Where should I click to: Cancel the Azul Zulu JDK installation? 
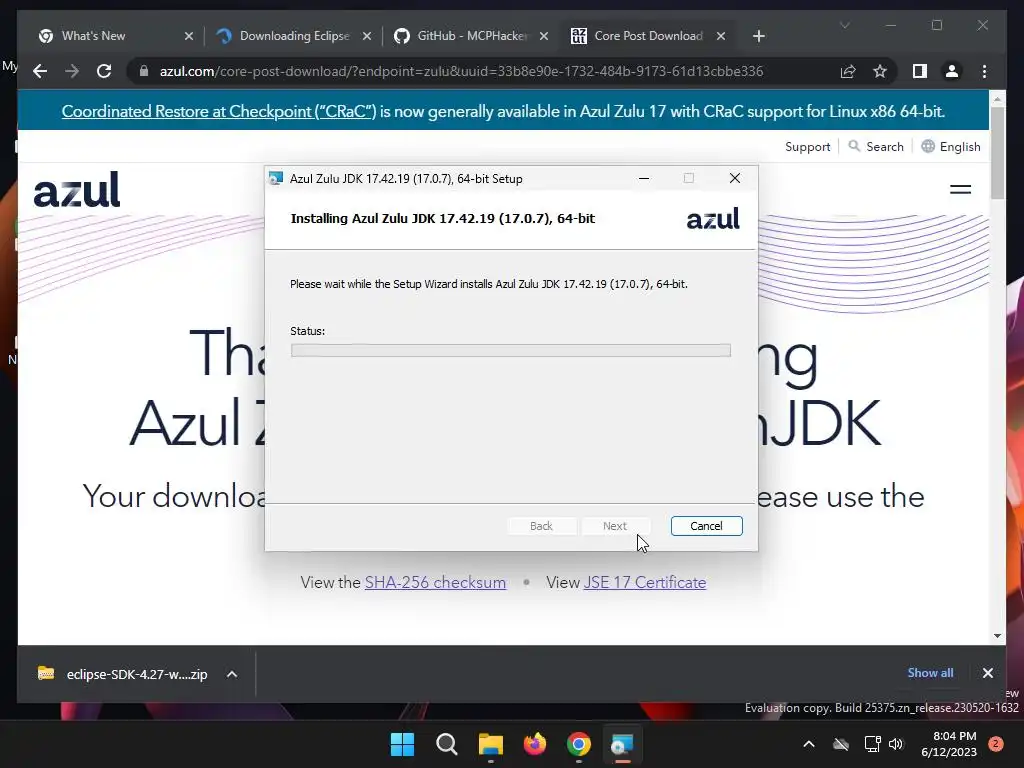[706, 526]
